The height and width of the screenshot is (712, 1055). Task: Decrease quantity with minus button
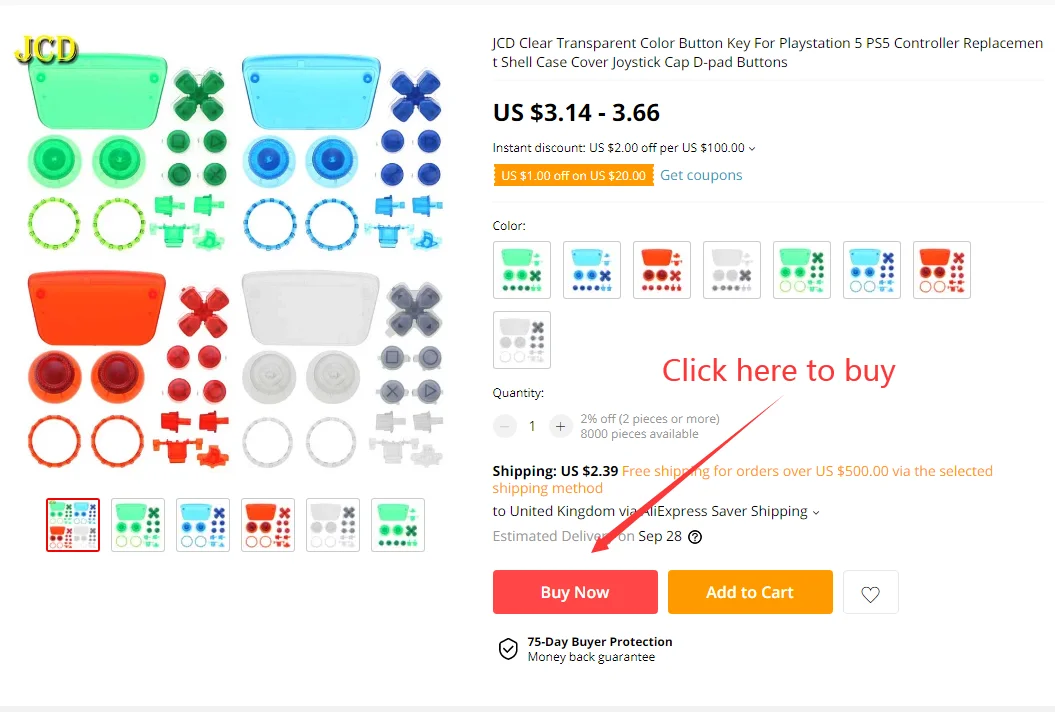click(x=504, y=426)
